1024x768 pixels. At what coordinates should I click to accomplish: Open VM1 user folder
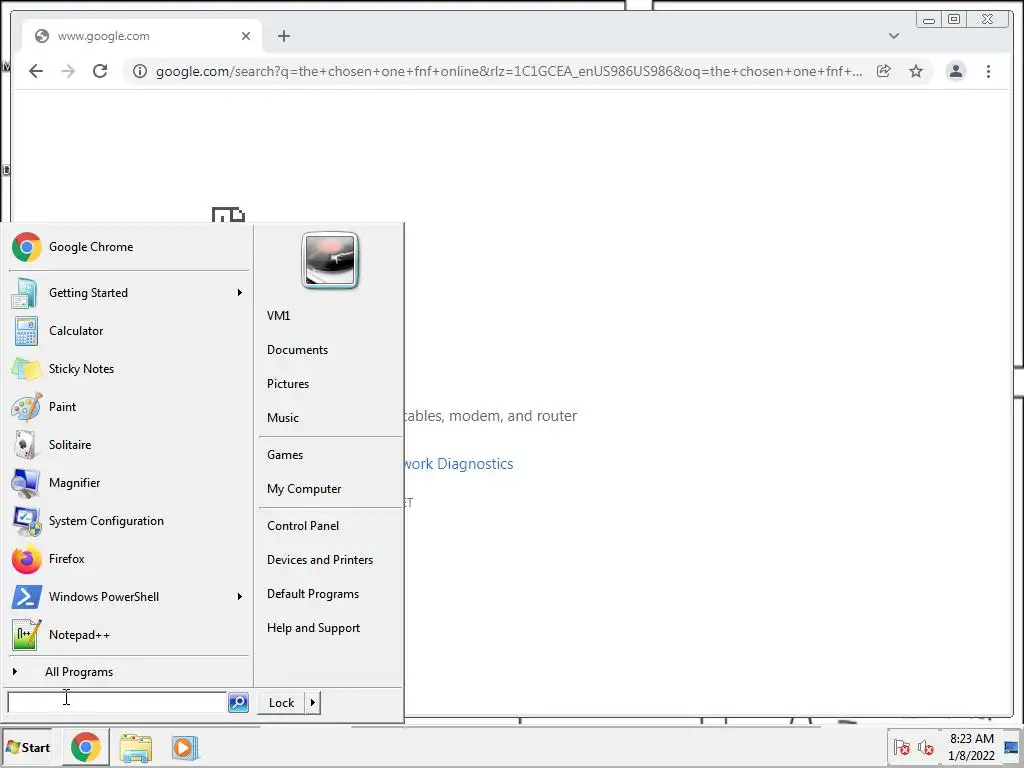click(x=278, y=315)
